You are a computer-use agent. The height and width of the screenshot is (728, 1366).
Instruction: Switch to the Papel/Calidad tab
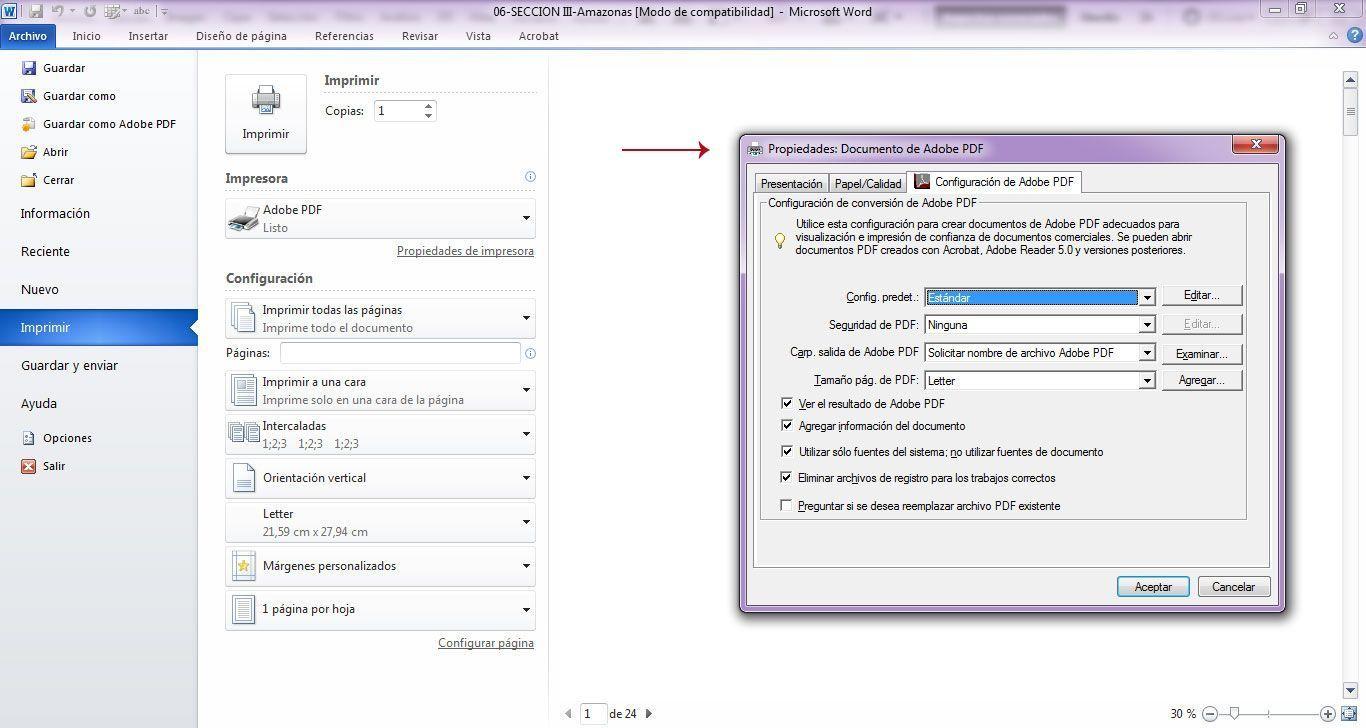pyautogui.click(x=867, y=182)
